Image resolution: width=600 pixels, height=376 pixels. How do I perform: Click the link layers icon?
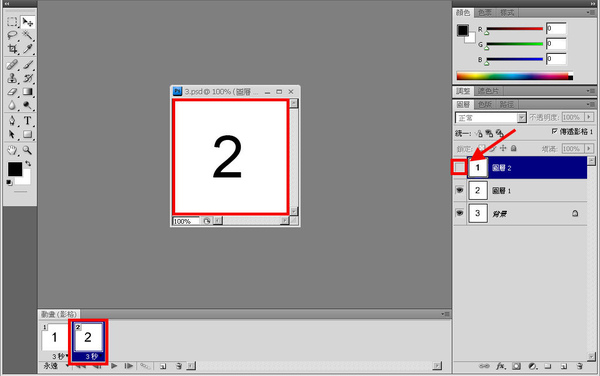[484, 366]
